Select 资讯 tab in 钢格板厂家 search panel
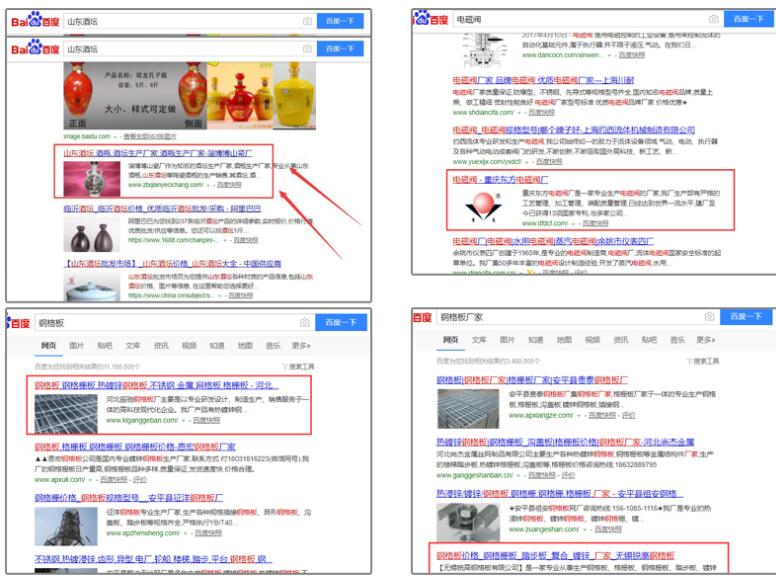Screen dimensions: 776x582 coord(621,340)
